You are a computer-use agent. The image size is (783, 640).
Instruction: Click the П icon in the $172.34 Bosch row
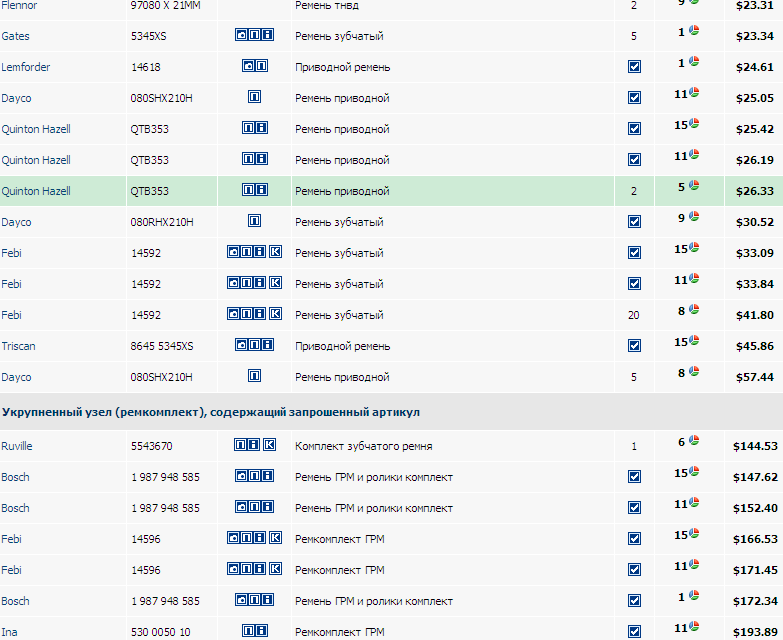[x=255, y=599]
